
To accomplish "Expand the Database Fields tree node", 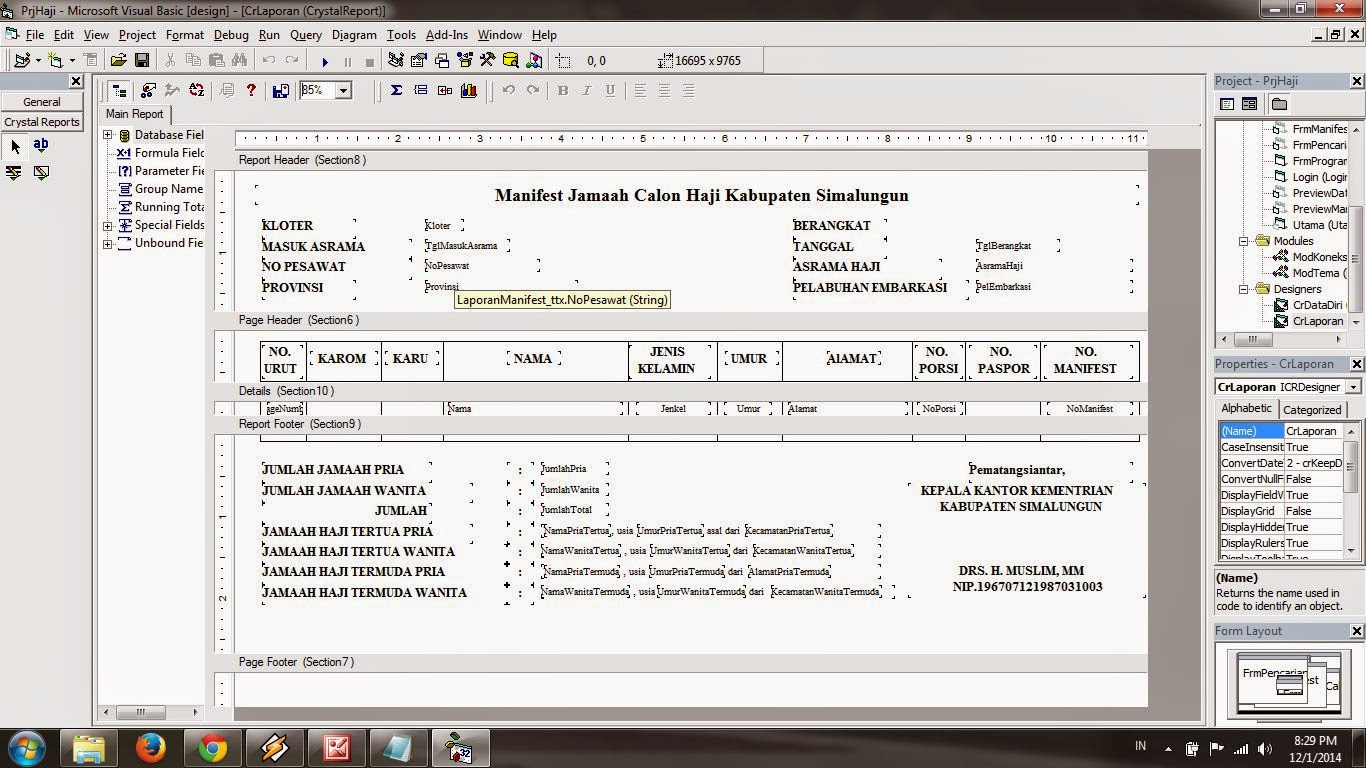I will 107,134.
